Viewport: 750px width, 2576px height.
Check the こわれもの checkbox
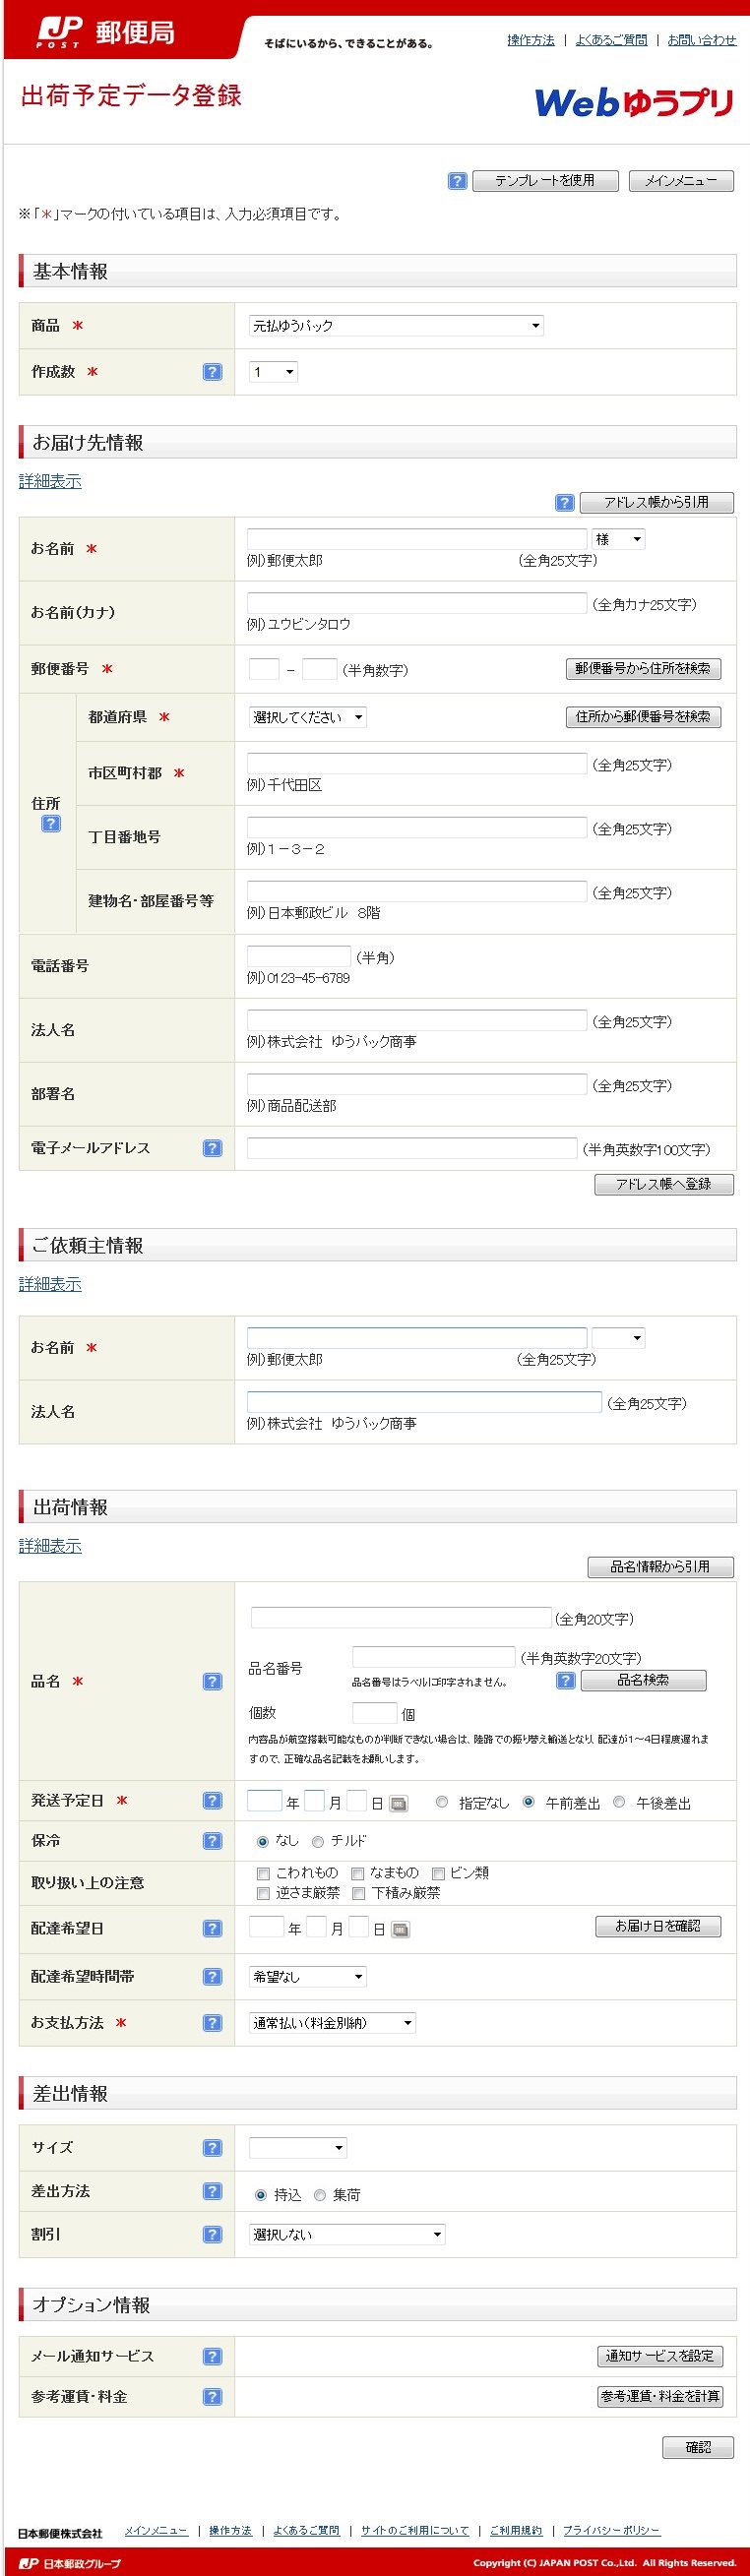coord(264,1873)
